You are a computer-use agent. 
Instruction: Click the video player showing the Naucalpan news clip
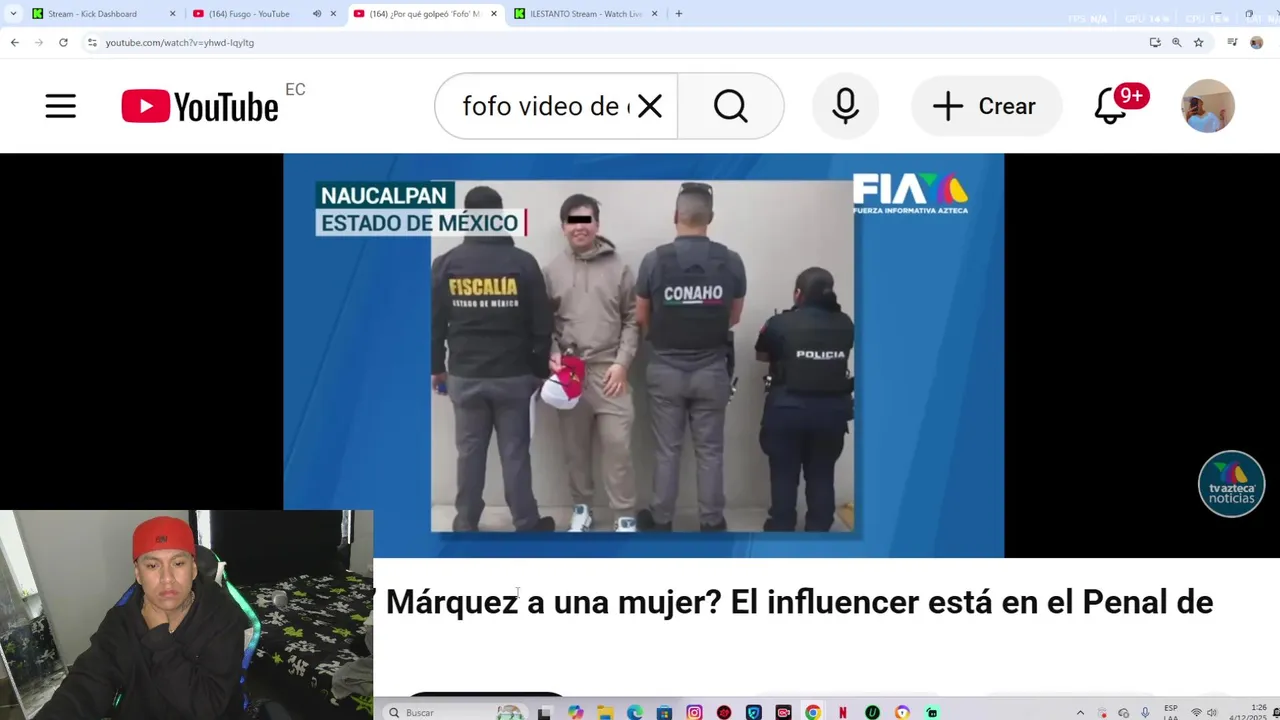click(x=643, y=355)
